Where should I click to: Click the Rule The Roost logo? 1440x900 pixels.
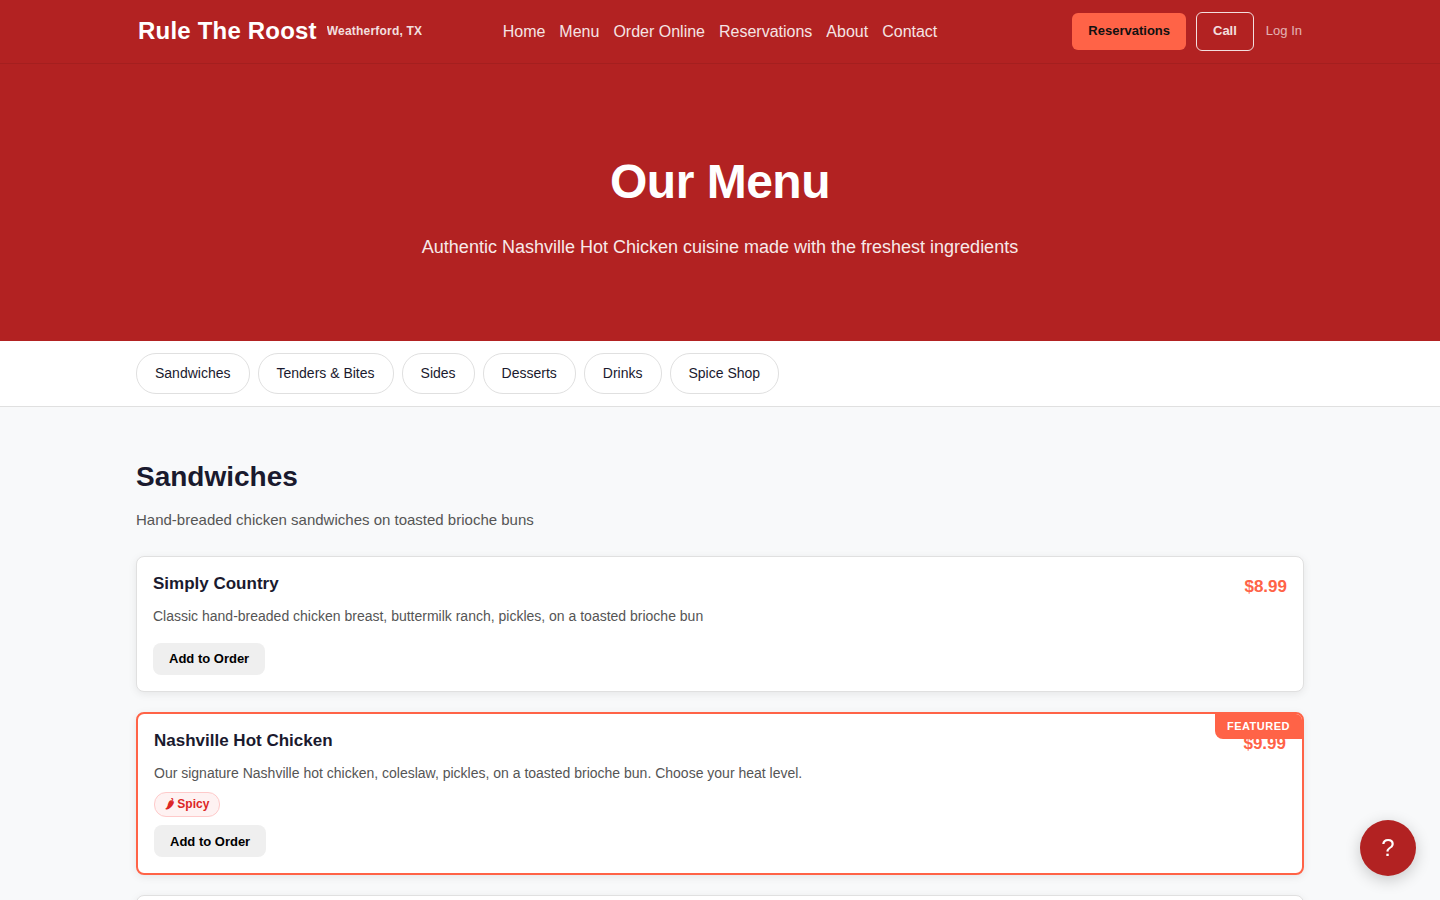(x=226, y=30)
